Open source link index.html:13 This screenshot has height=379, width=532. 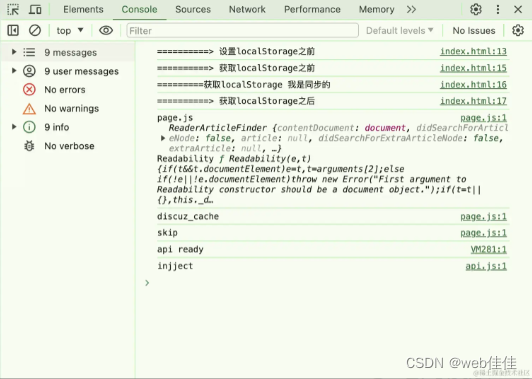[473, 51]
